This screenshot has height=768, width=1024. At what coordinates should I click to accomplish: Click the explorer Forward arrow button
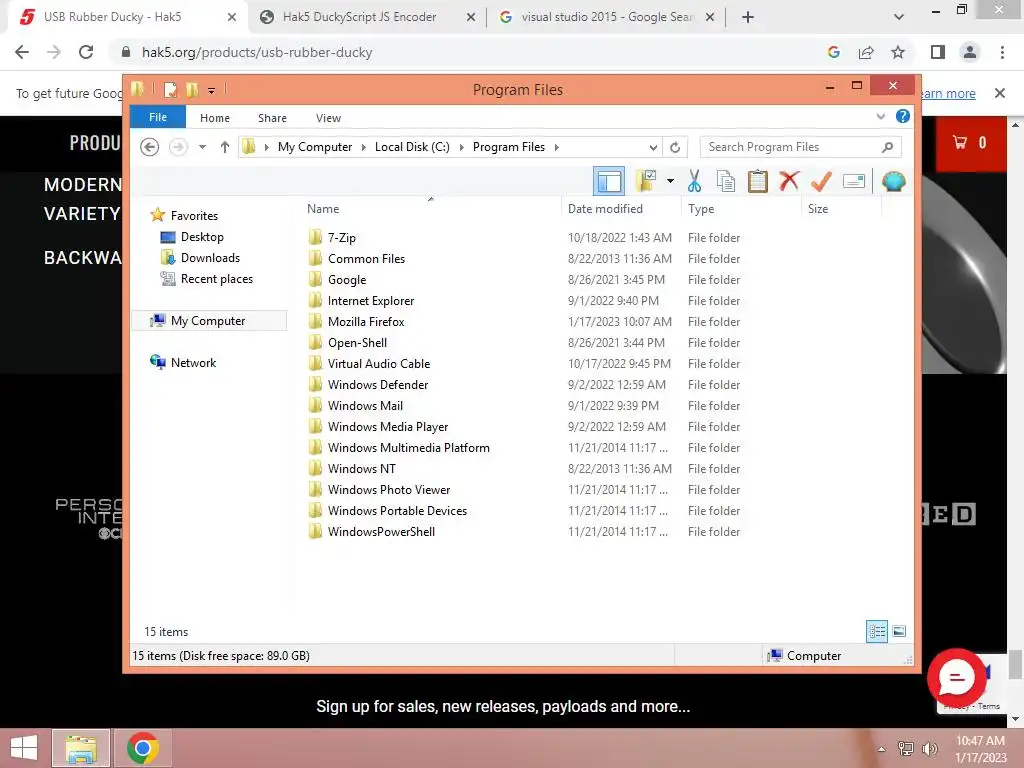pyautogui.click(x=178, y=147)
